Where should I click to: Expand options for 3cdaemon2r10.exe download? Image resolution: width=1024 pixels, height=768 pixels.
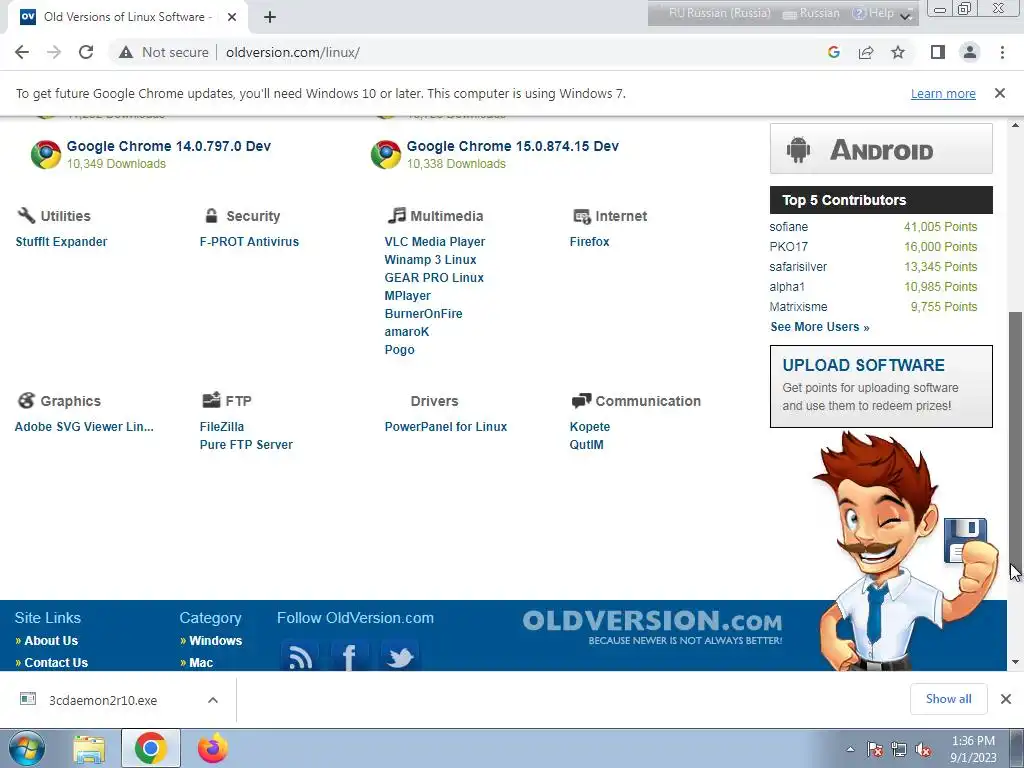213,700
